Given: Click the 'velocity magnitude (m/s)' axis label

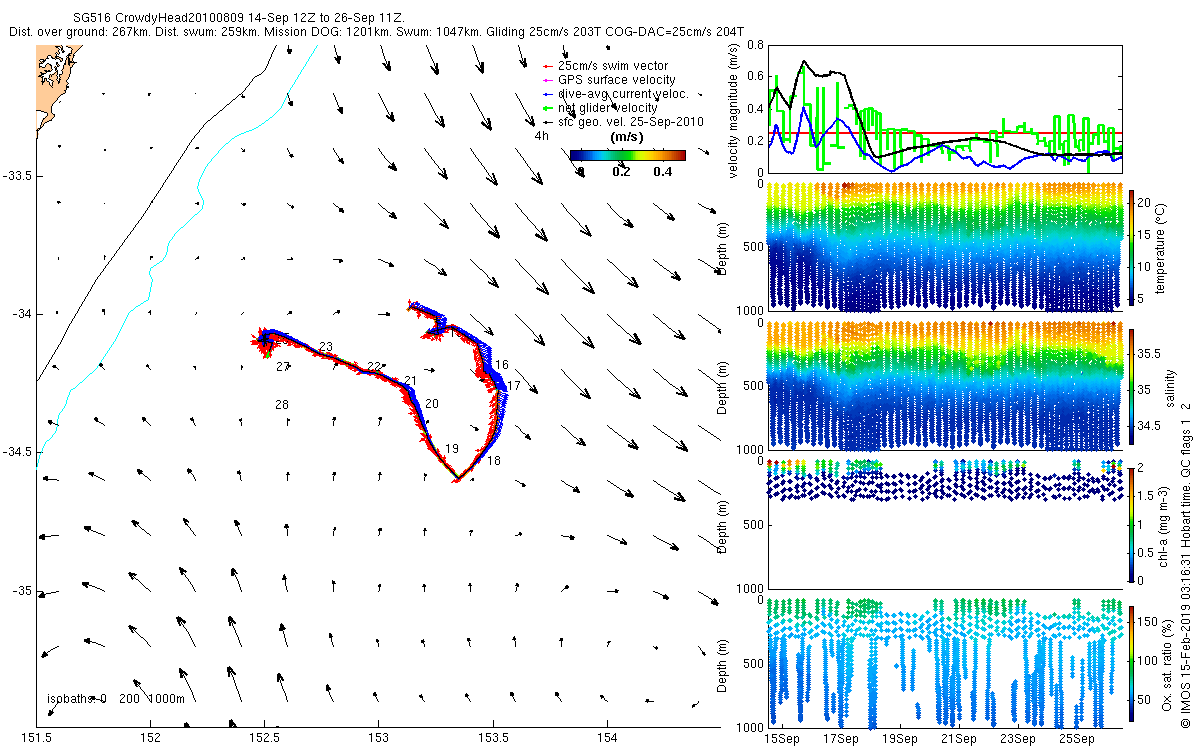Looking at the screenshot, I should (735, 110).
